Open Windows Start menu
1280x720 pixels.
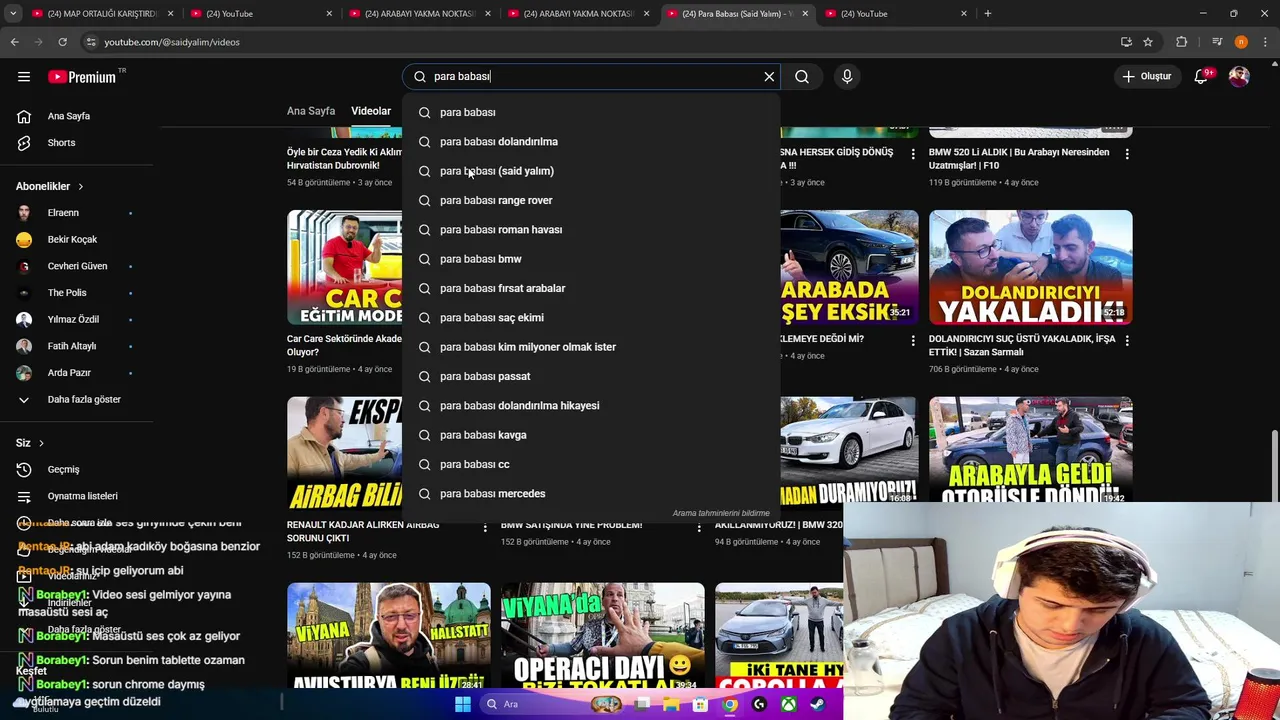[x=462, y=704]
